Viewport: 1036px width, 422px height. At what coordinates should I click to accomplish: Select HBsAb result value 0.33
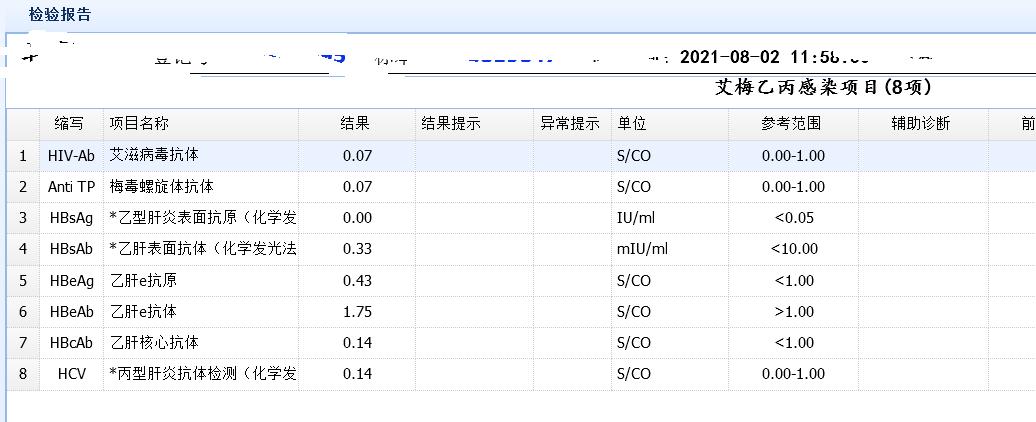[357, 249]
